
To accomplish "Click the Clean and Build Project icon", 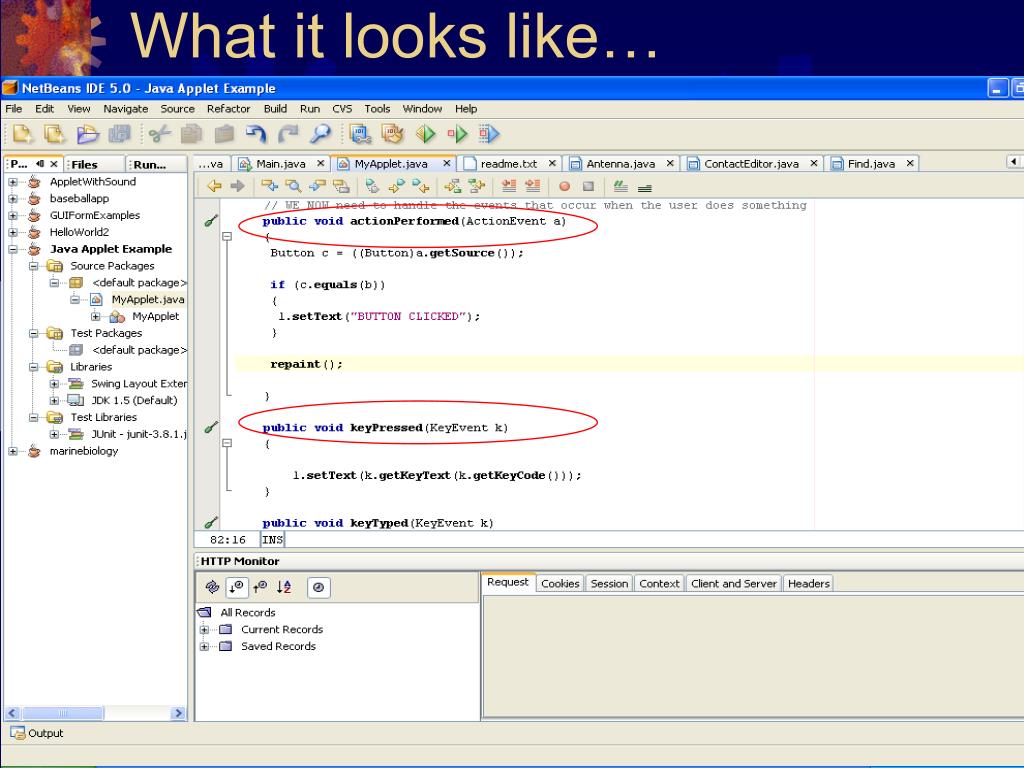I will point(392,134).
